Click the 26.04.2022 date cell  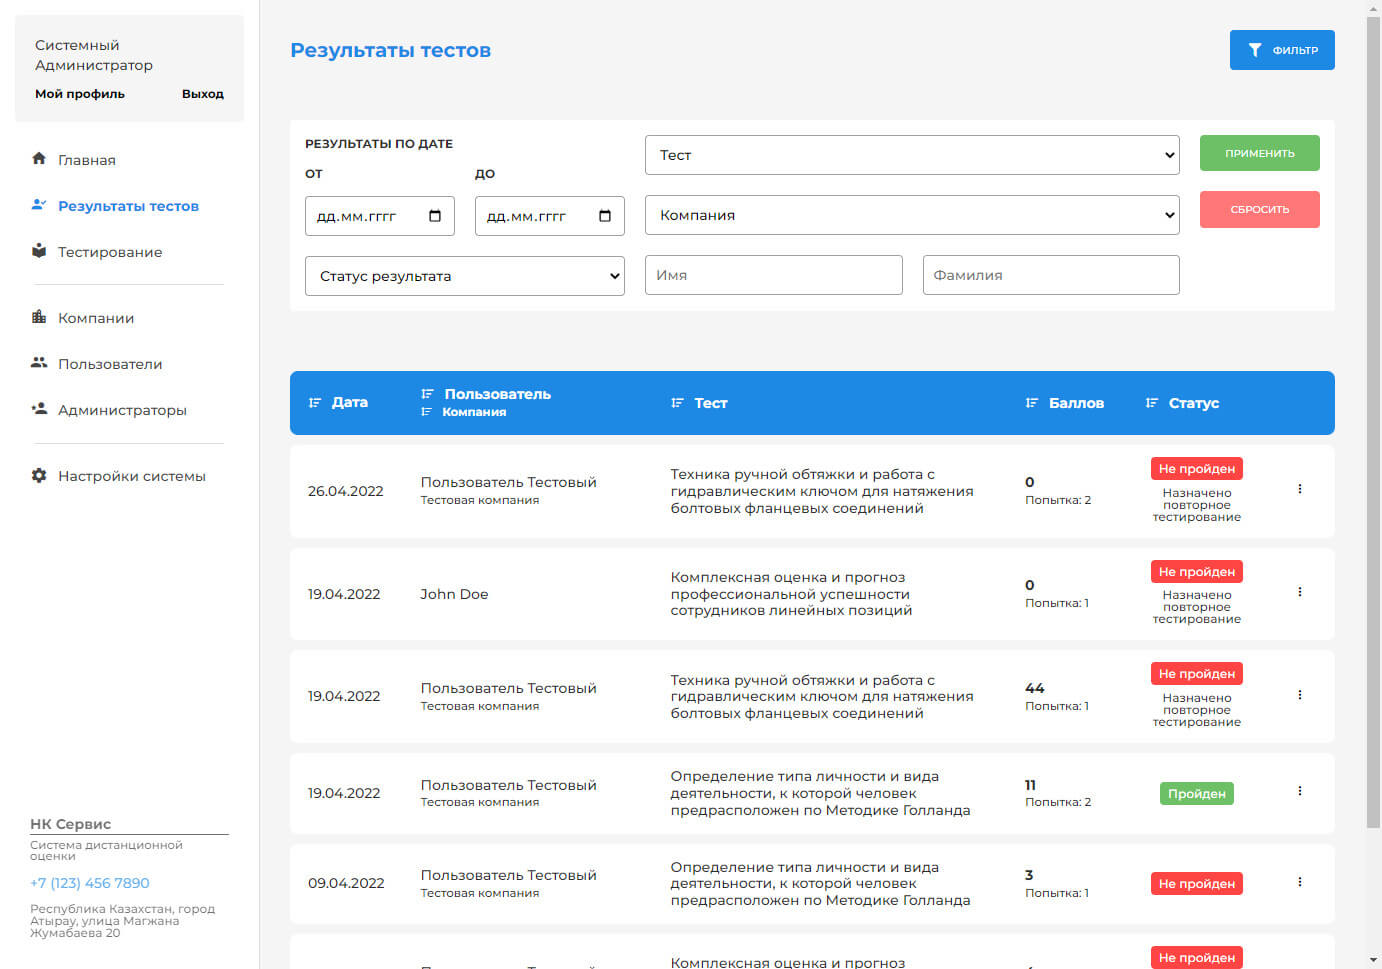tap(346, 491)
